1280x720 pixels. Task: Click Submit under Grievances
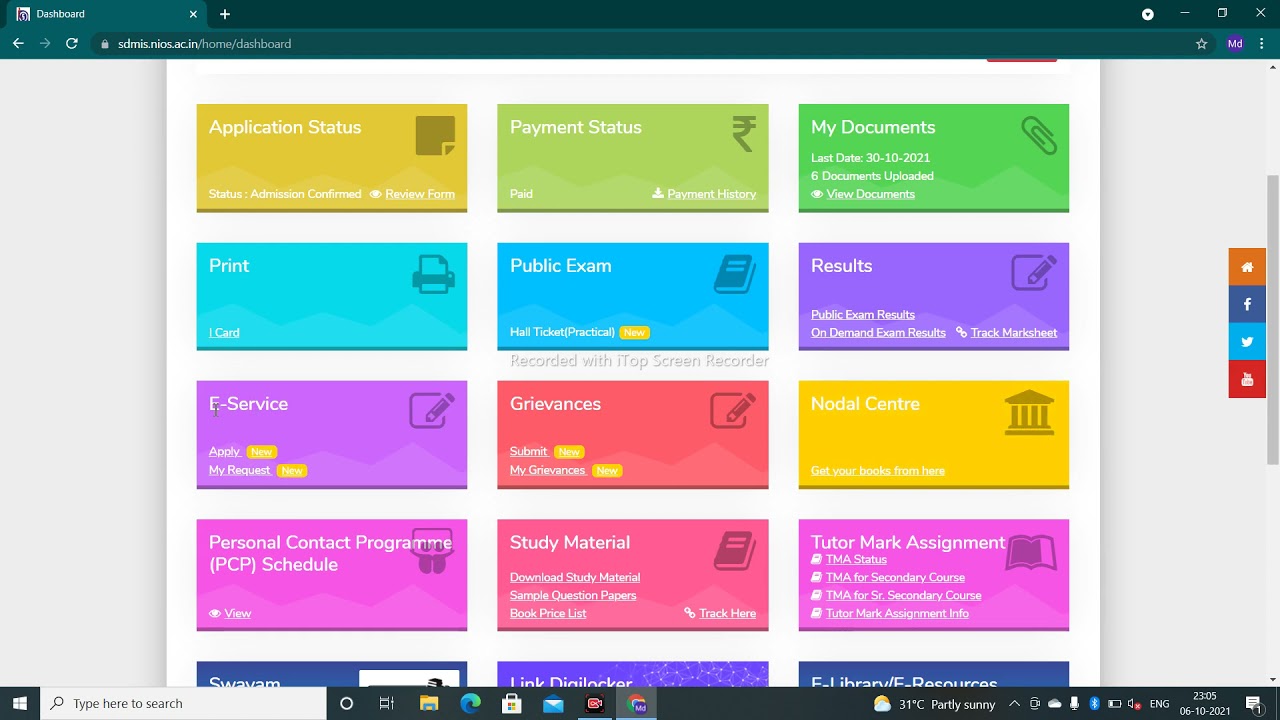click(528, 452)
